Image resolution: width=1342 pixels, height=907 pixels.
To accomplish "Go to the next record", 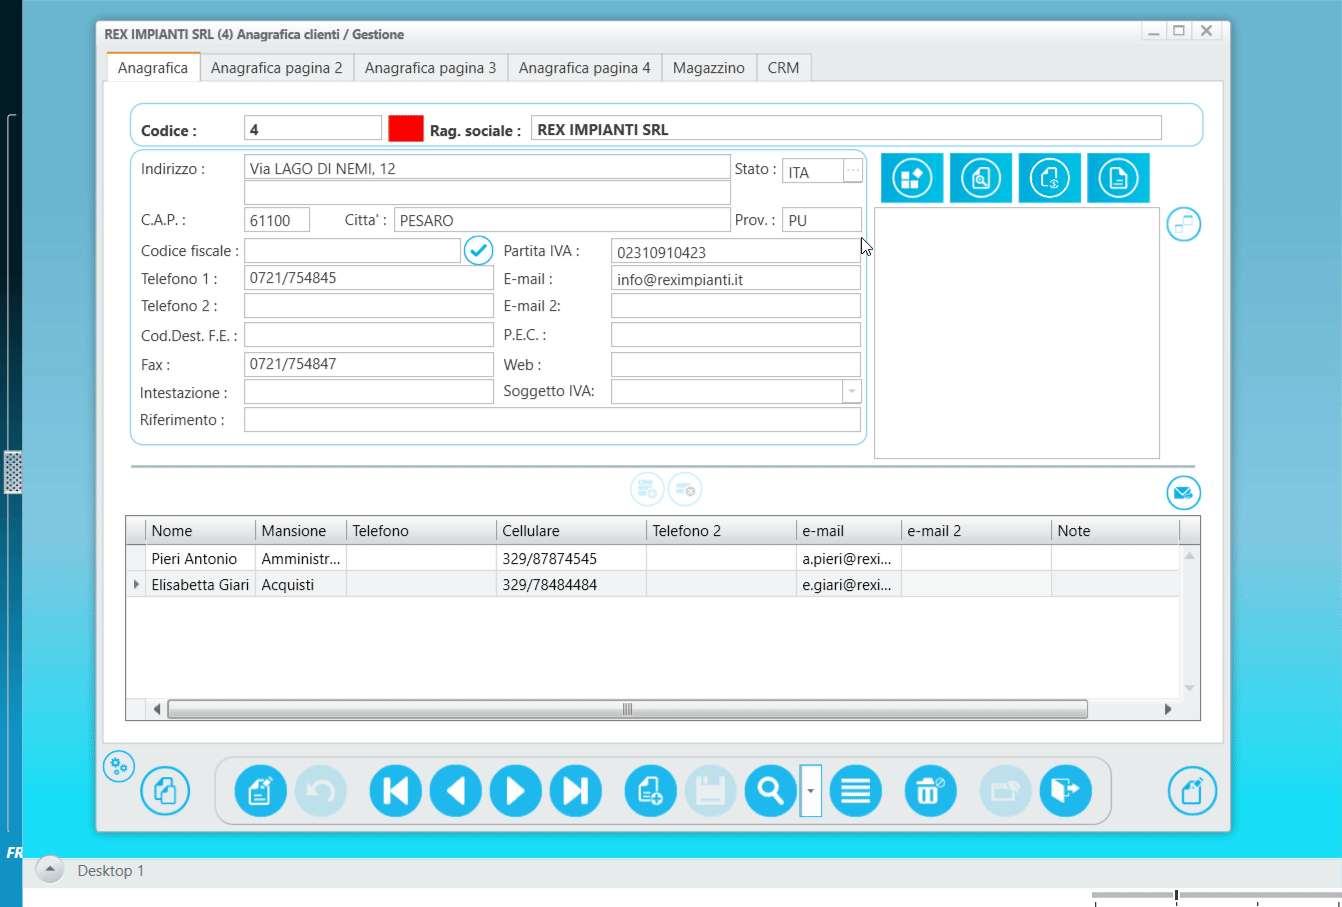I will (516, 791).
